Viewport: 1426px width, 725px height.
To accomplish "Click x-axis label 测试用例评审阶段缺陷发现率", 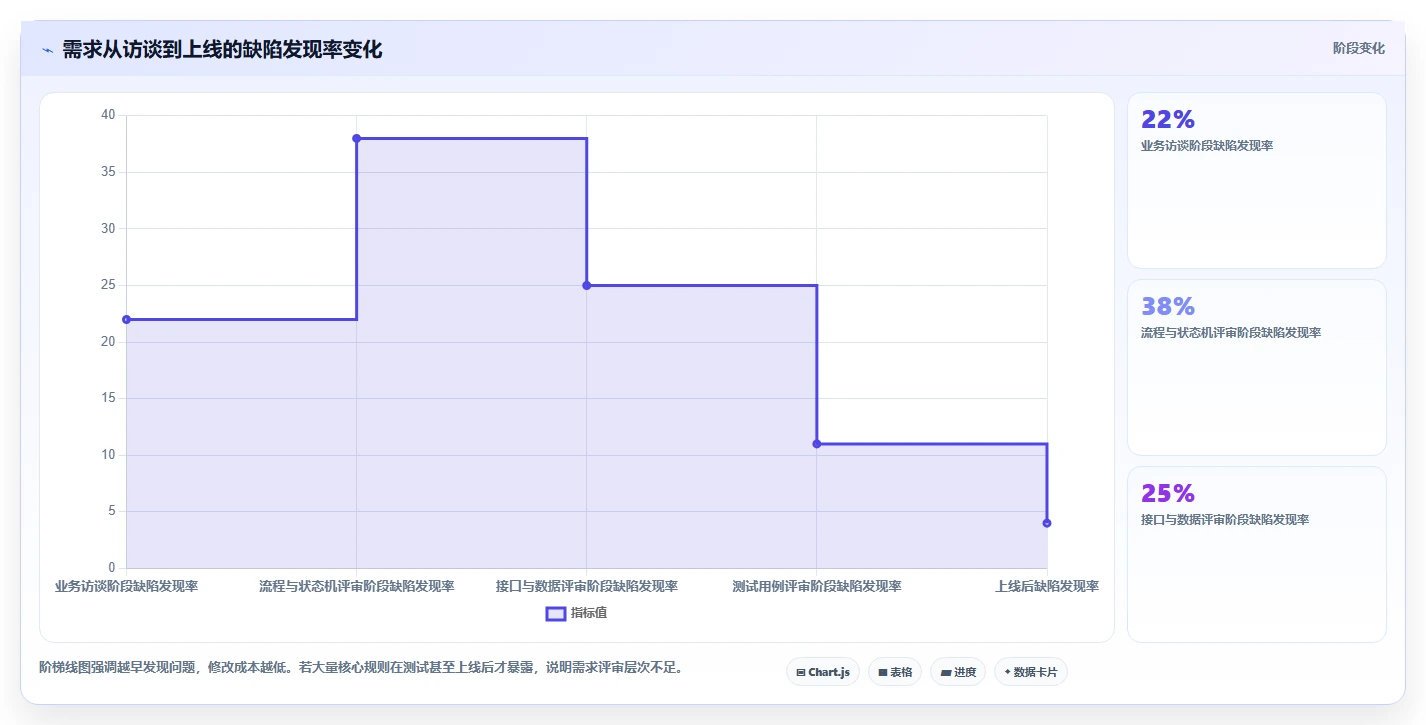I will [x=817, y=586].
